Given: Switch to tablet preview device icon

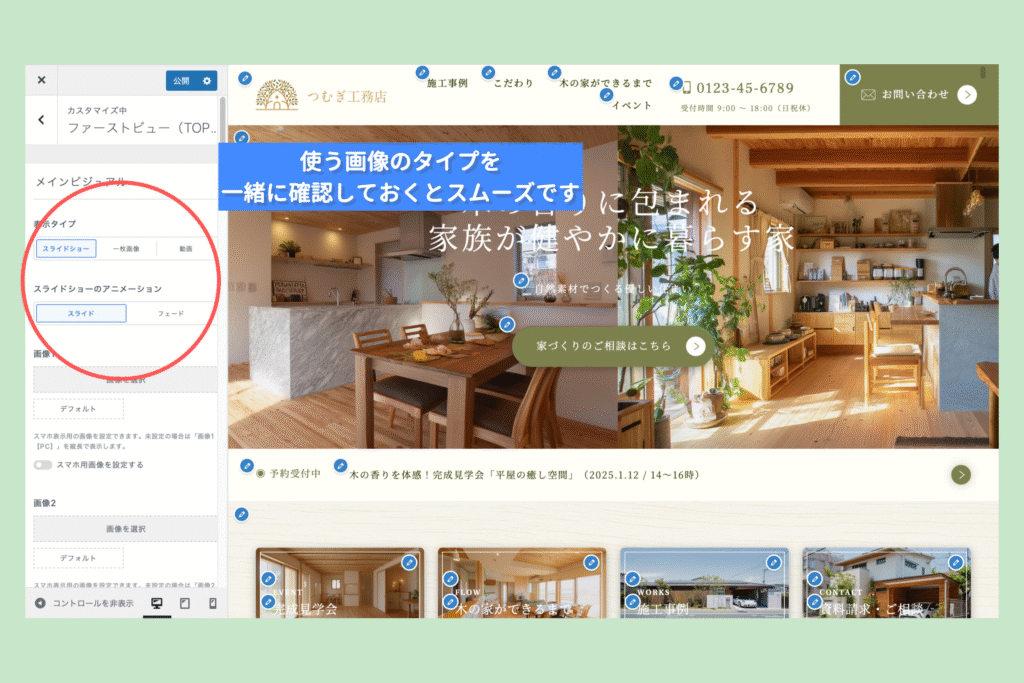Looking at the screenshot, I should (x=185, y=603).
